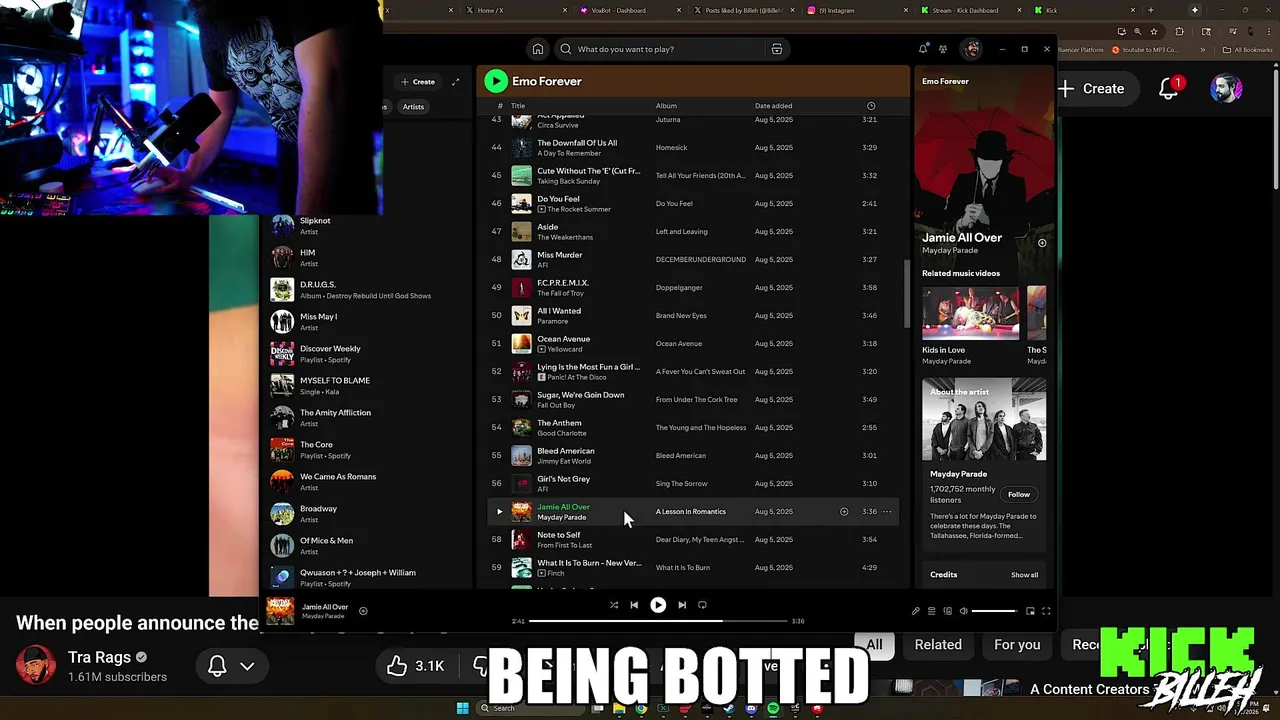Open YouTube account avatar menu
This screenshot has width=1280, height=720.
(x=1226, y=88)
